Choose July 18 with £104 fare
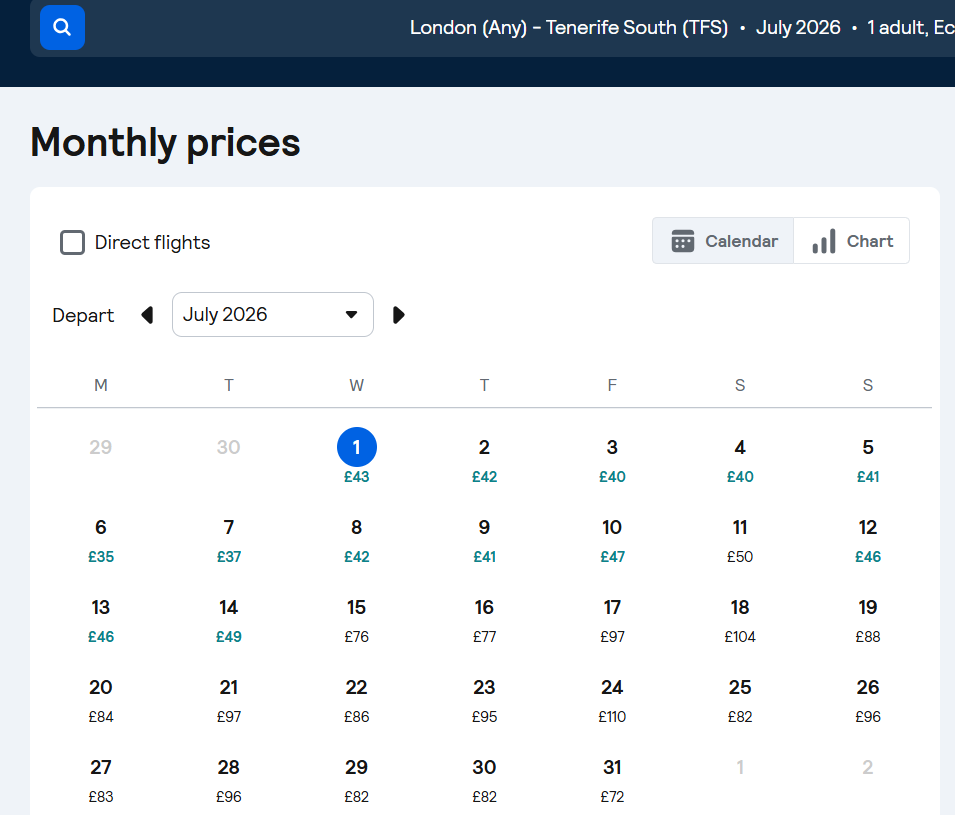 (740, 620)
